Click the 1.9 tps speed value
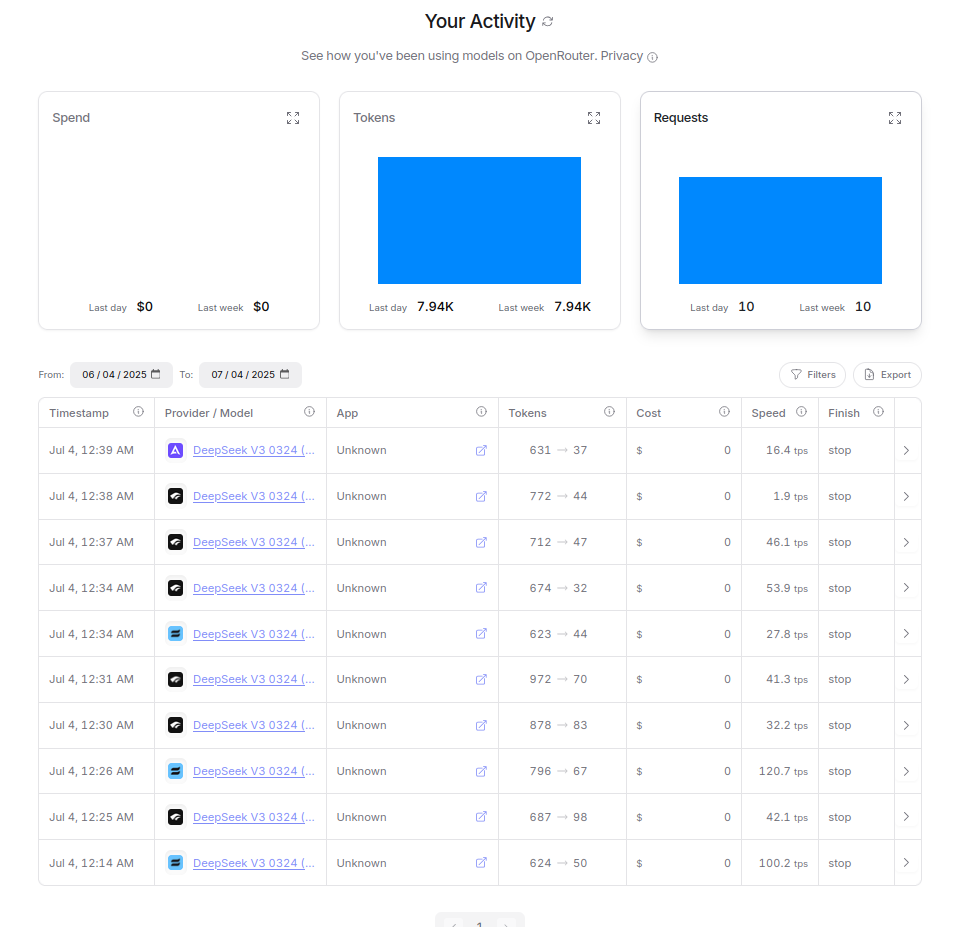The image size is (956, 927). point(790,496)
